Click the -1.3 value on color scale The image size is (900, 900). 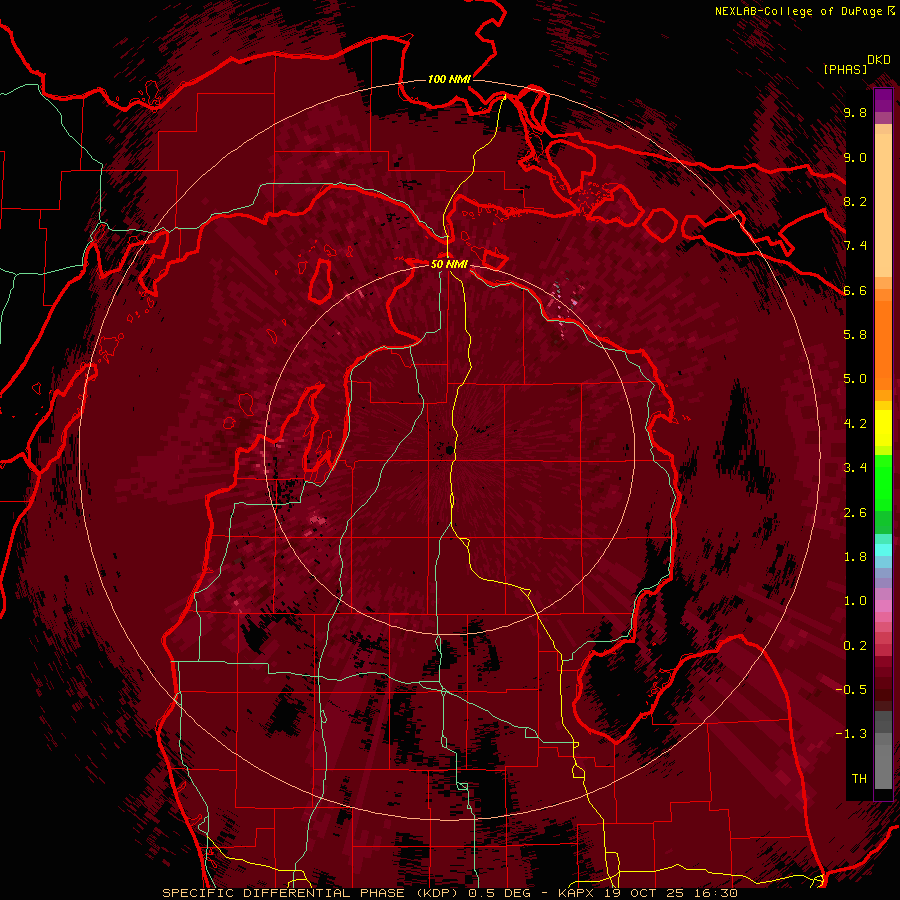pyautogui.click(x=851, y=734)
